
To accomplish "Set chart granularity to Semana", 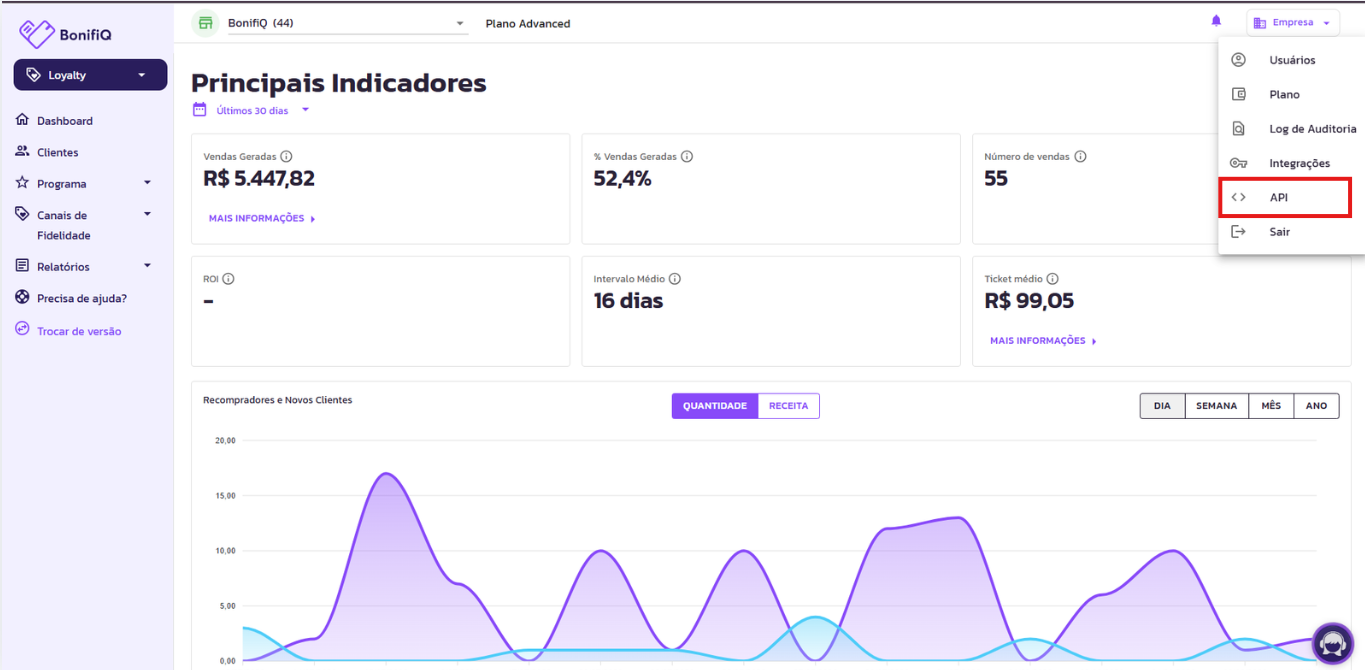I will point(1217,406).
